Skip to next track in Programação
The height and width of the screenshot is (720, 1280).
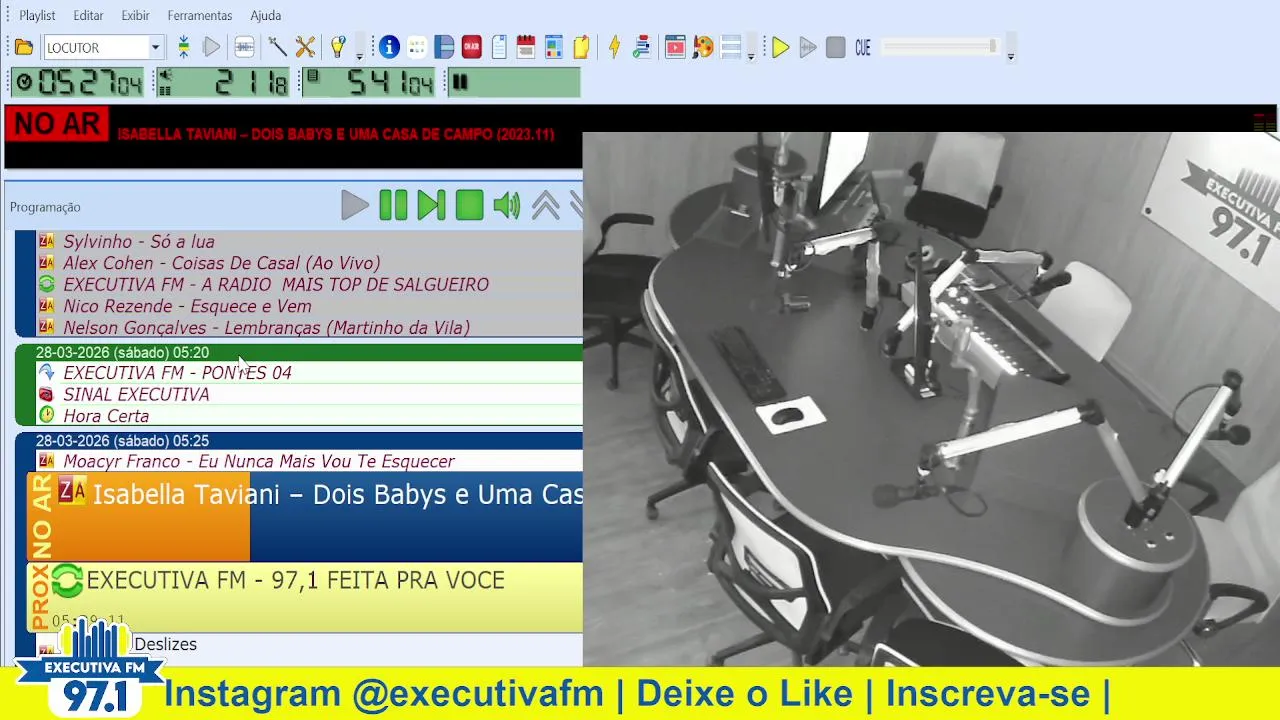431,205
